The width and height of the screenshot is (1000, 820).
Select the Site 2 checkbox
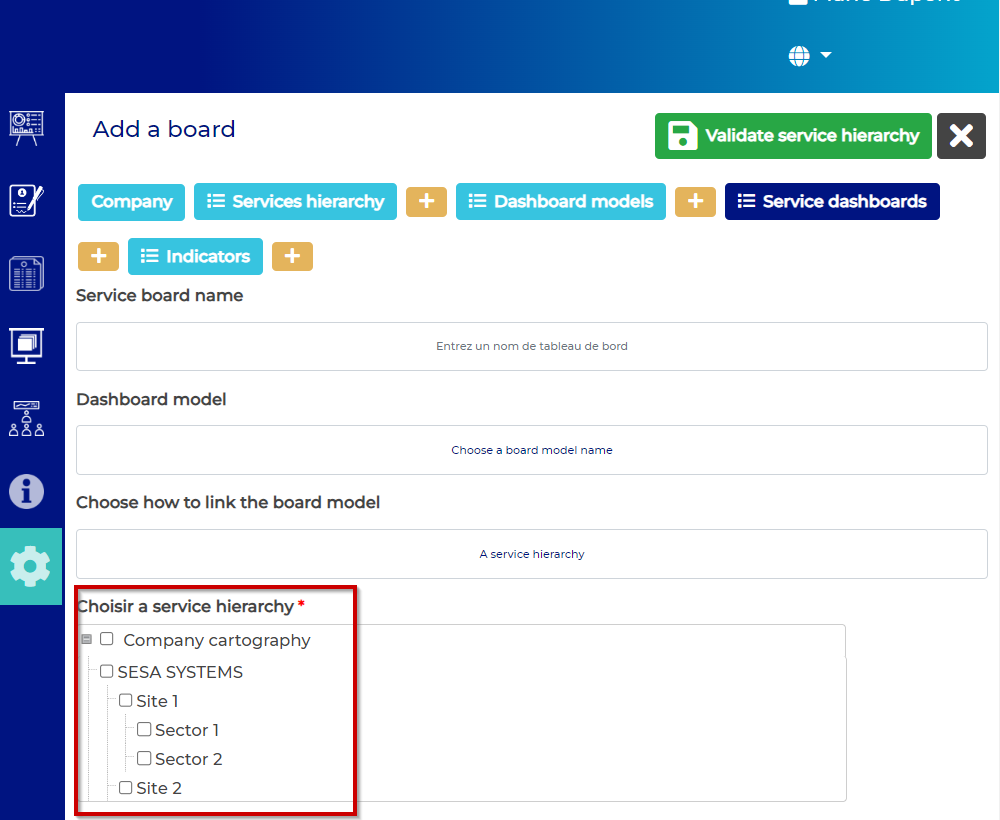click(x=126, y=788)
